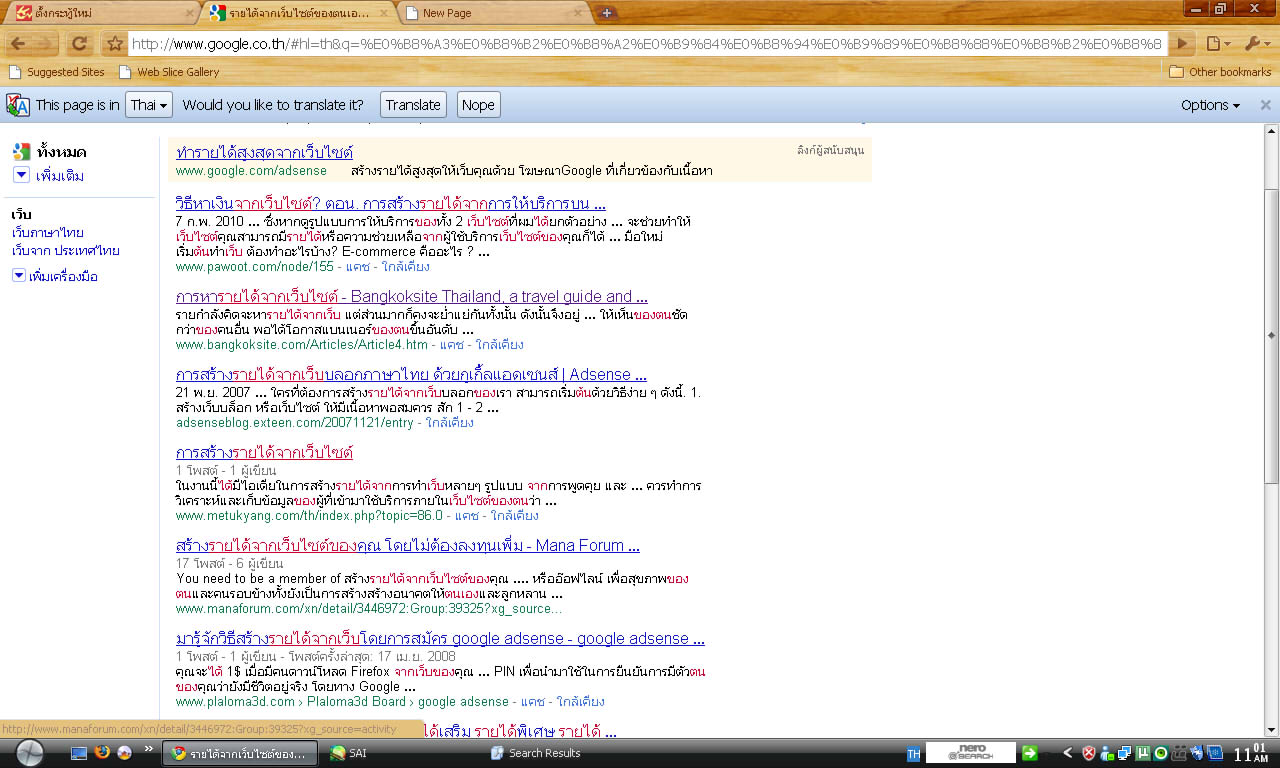The height and width of the screenshot is (768, 1280).
Task: Expand the quick launch overflow chevron
Action: coord(149,748)
